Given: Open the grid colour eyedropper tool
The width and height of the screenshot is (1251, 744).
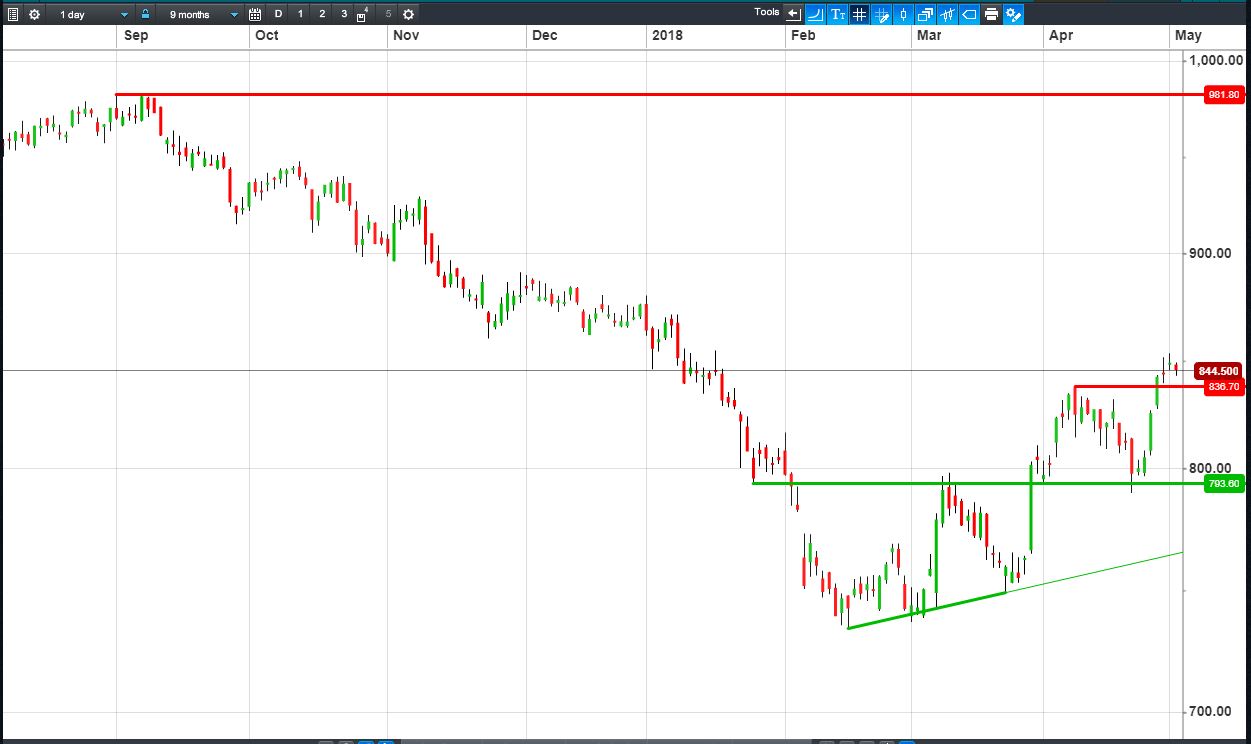Looking at the screenshot, I should coord(882,14).
